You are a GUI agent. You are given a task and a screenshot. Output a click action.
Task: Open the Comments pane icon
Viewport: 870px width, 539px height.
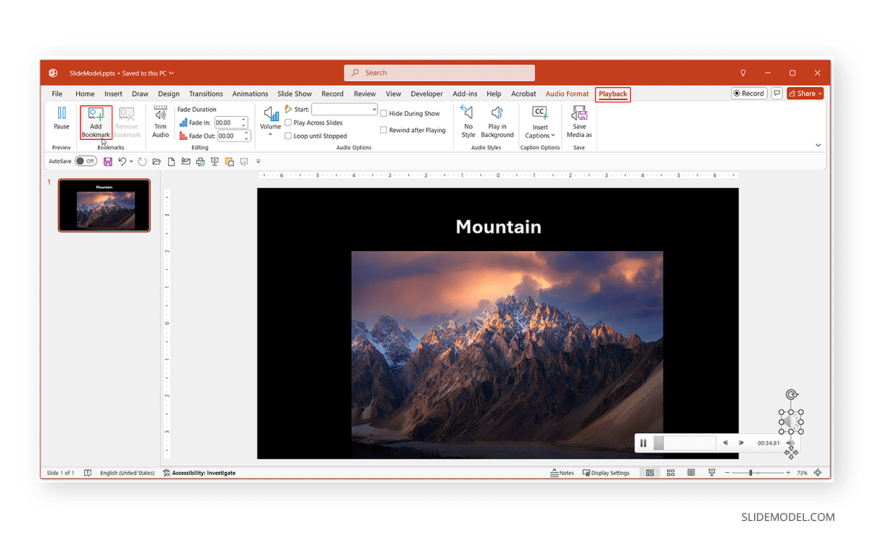click(x=777, y=93)
